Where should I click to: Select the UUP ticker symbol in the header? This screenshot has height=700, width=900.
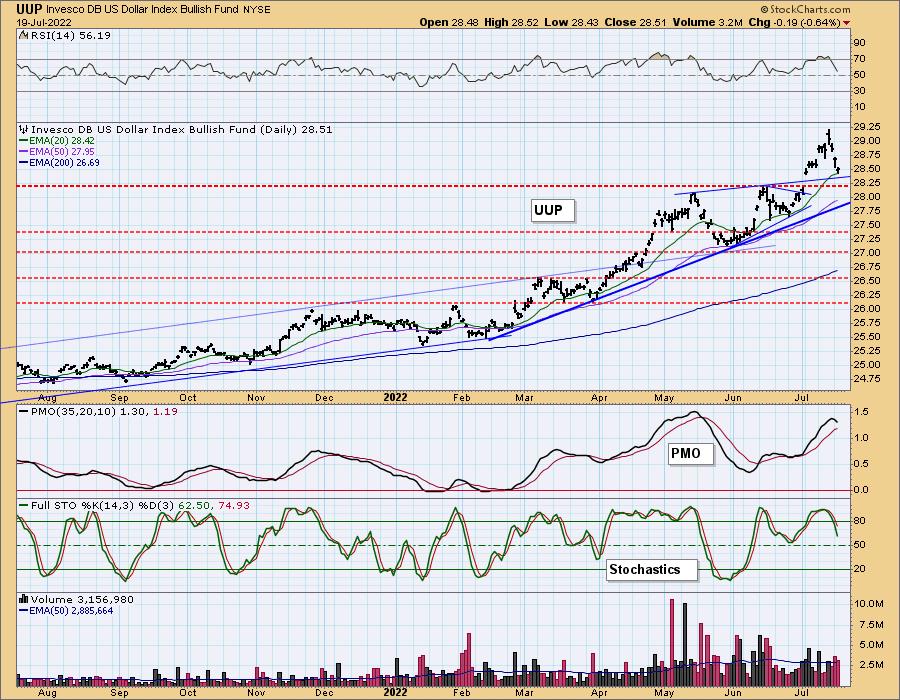pyautogui.click(x=29, y=9)
